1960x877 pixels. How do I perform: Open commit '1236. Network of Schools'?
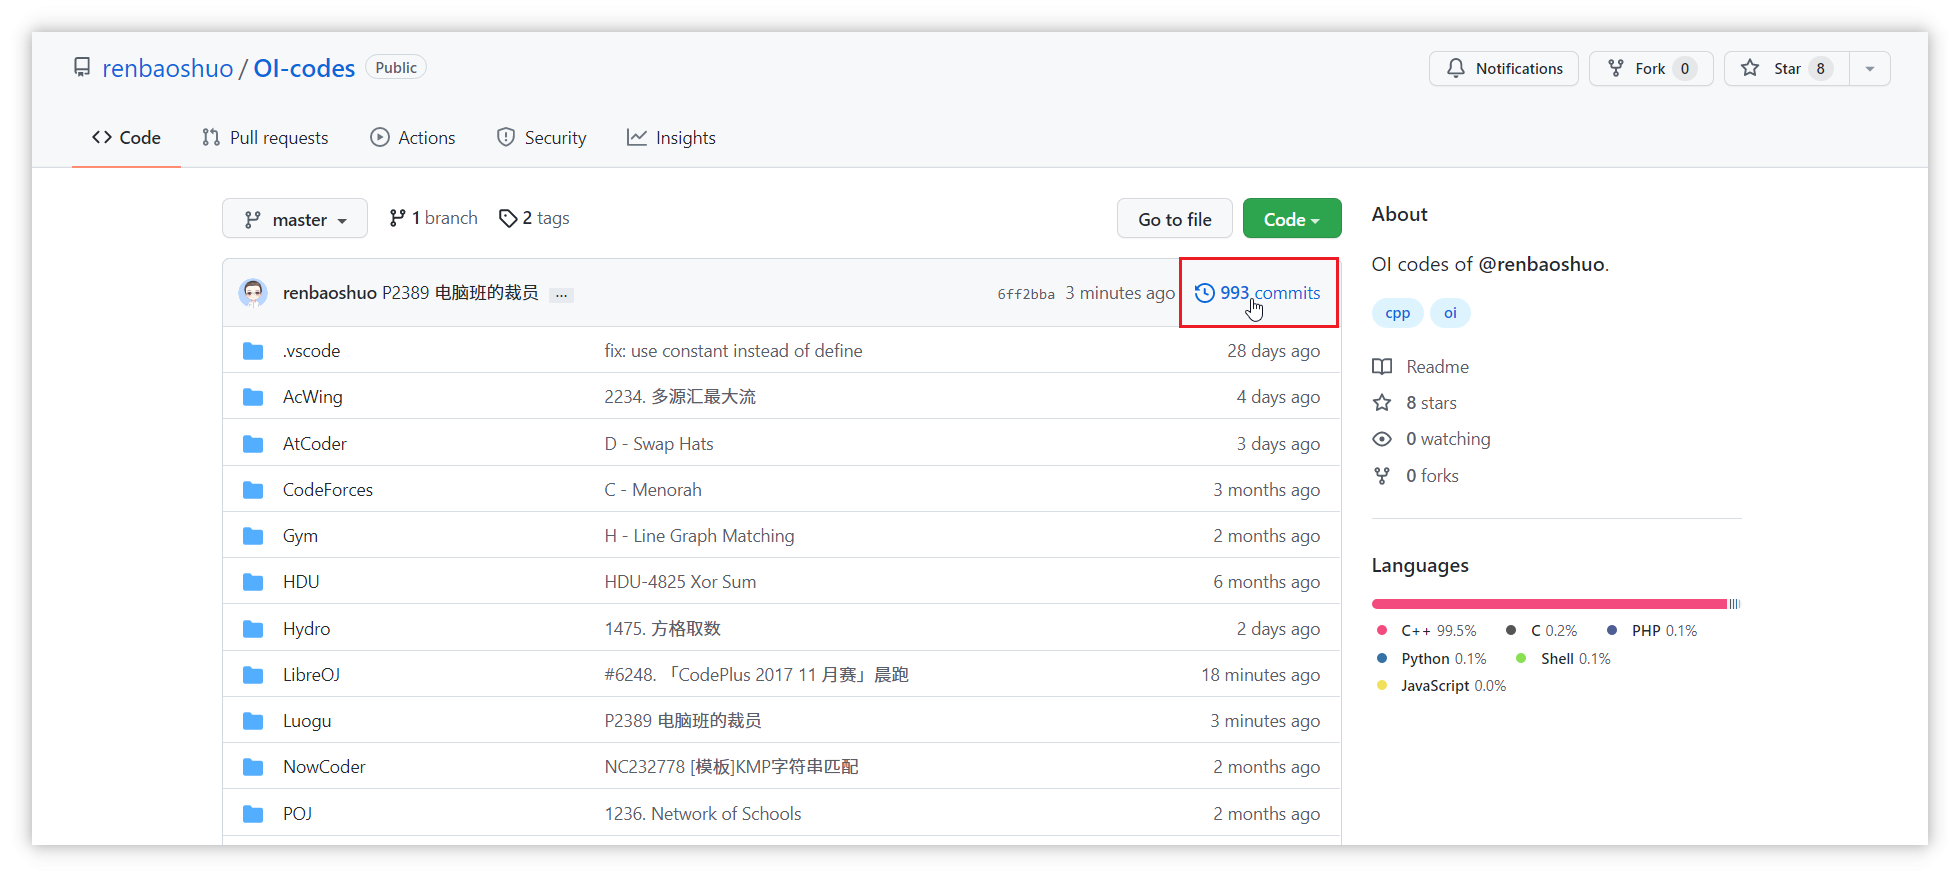click(x=703, y=814)
